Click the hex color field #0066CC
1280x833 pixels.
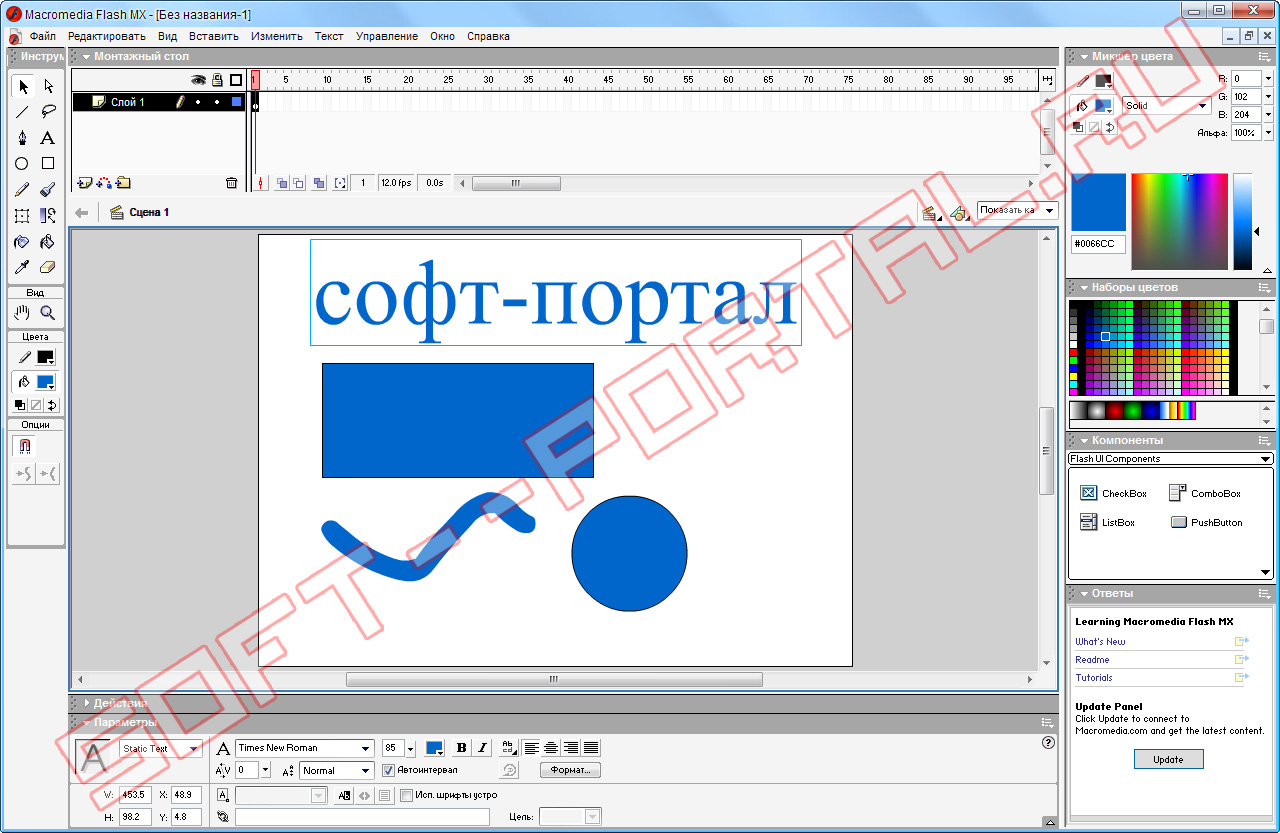point(1098,244)
